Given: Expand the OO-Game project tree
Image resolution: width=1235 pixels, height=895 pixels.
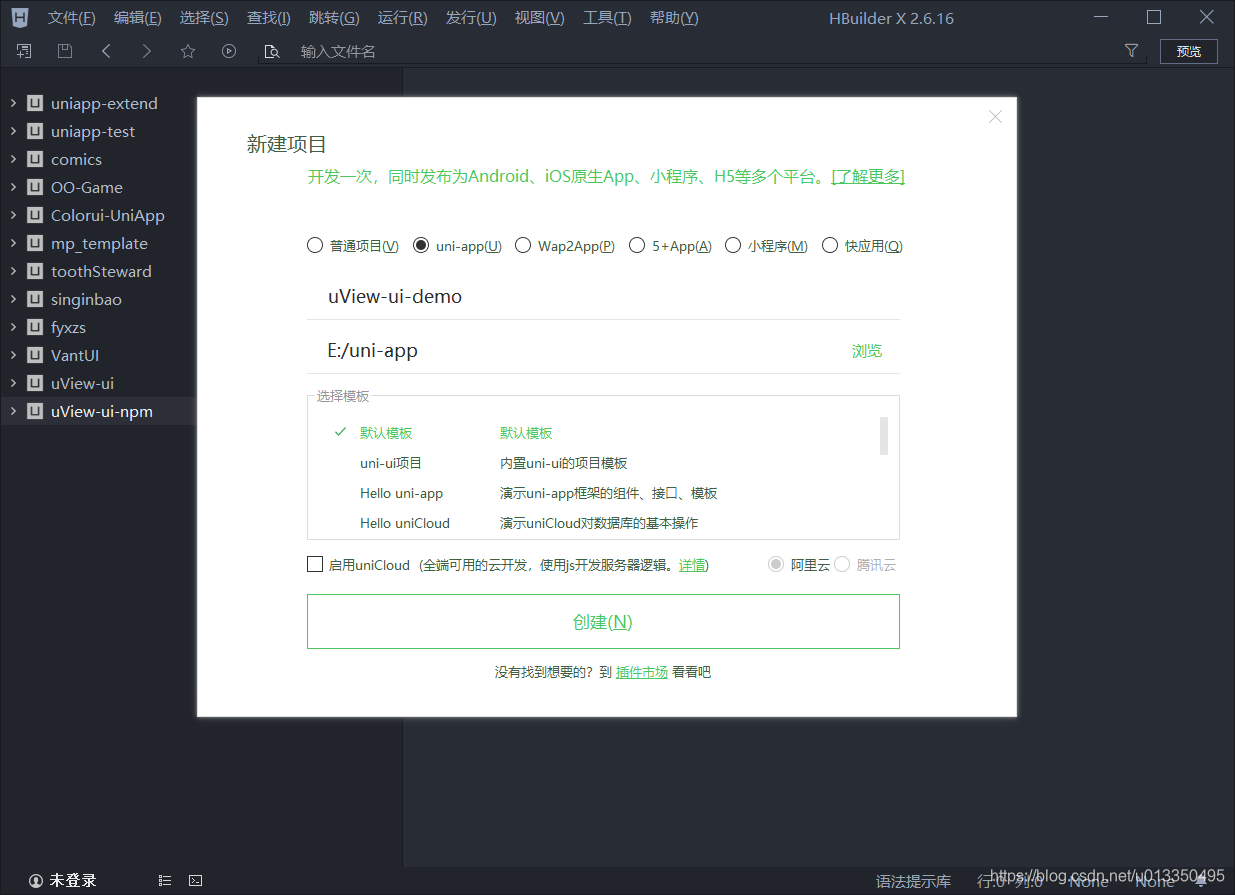Looking at the screenshot, I should click(x=13, y=187).
